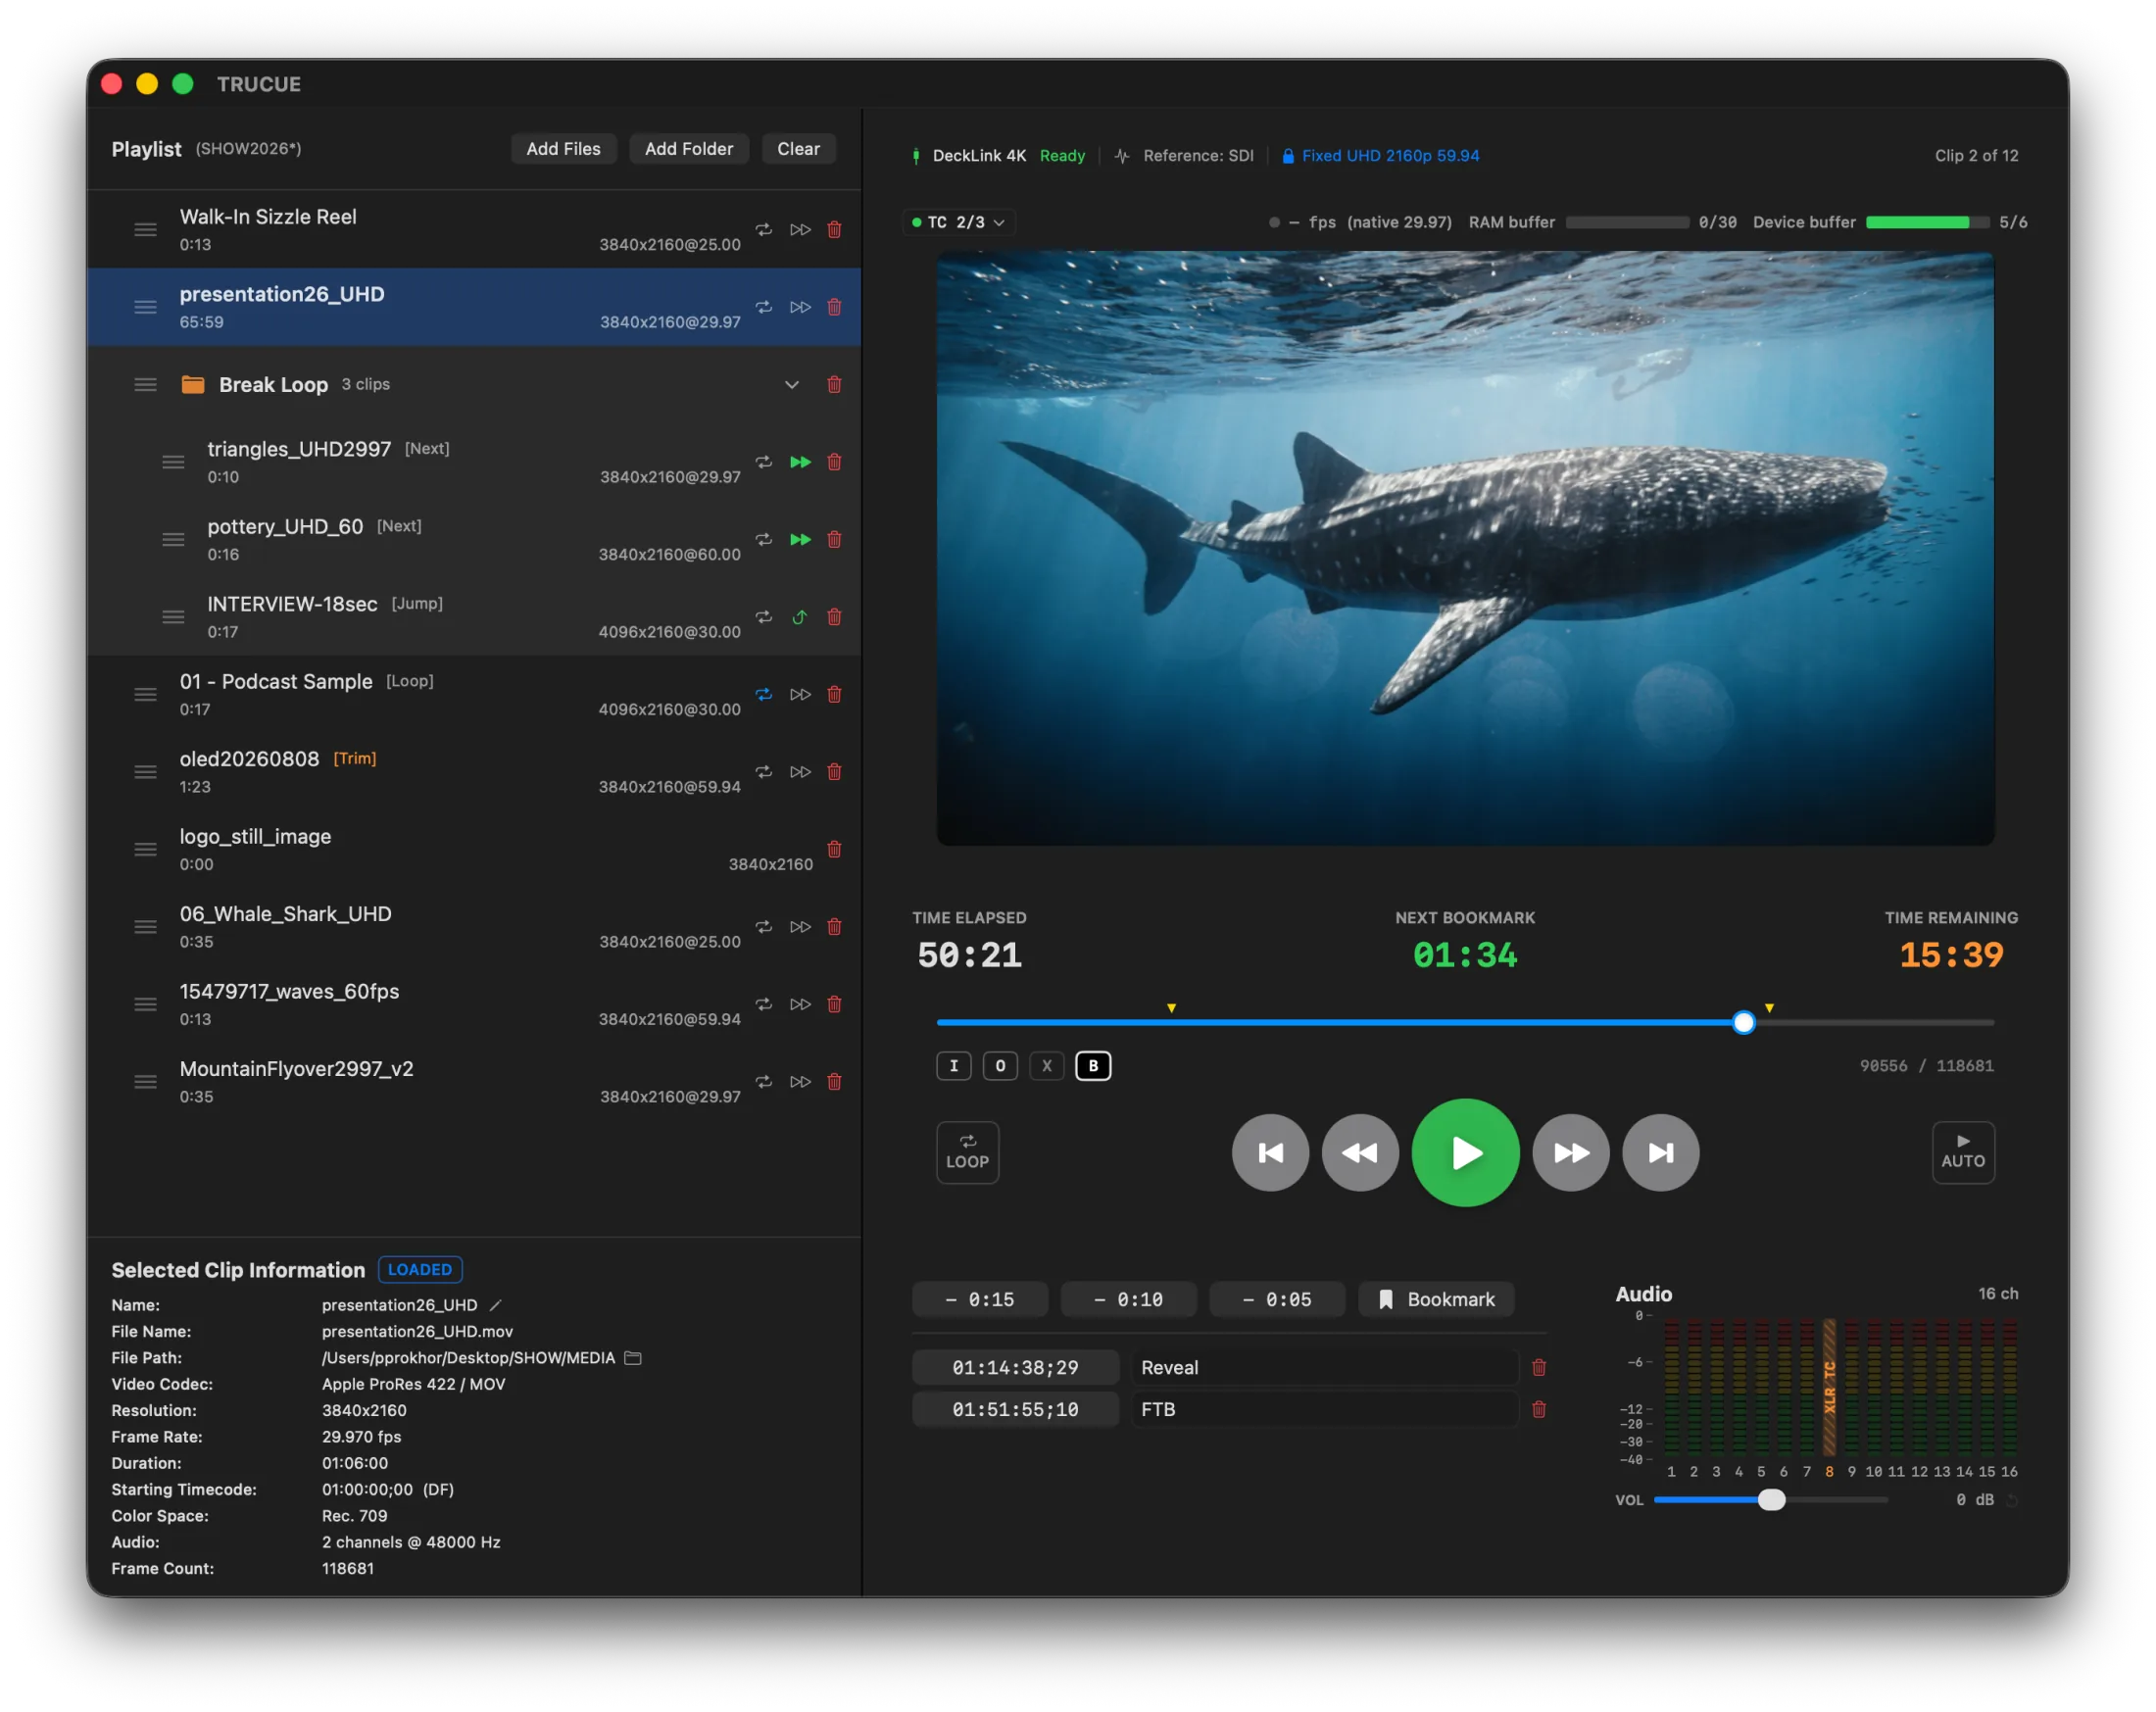Disable auto-advance on pottery_UHD_60
Screen dimensions: 2156x1712
click(x=800, y=539)
